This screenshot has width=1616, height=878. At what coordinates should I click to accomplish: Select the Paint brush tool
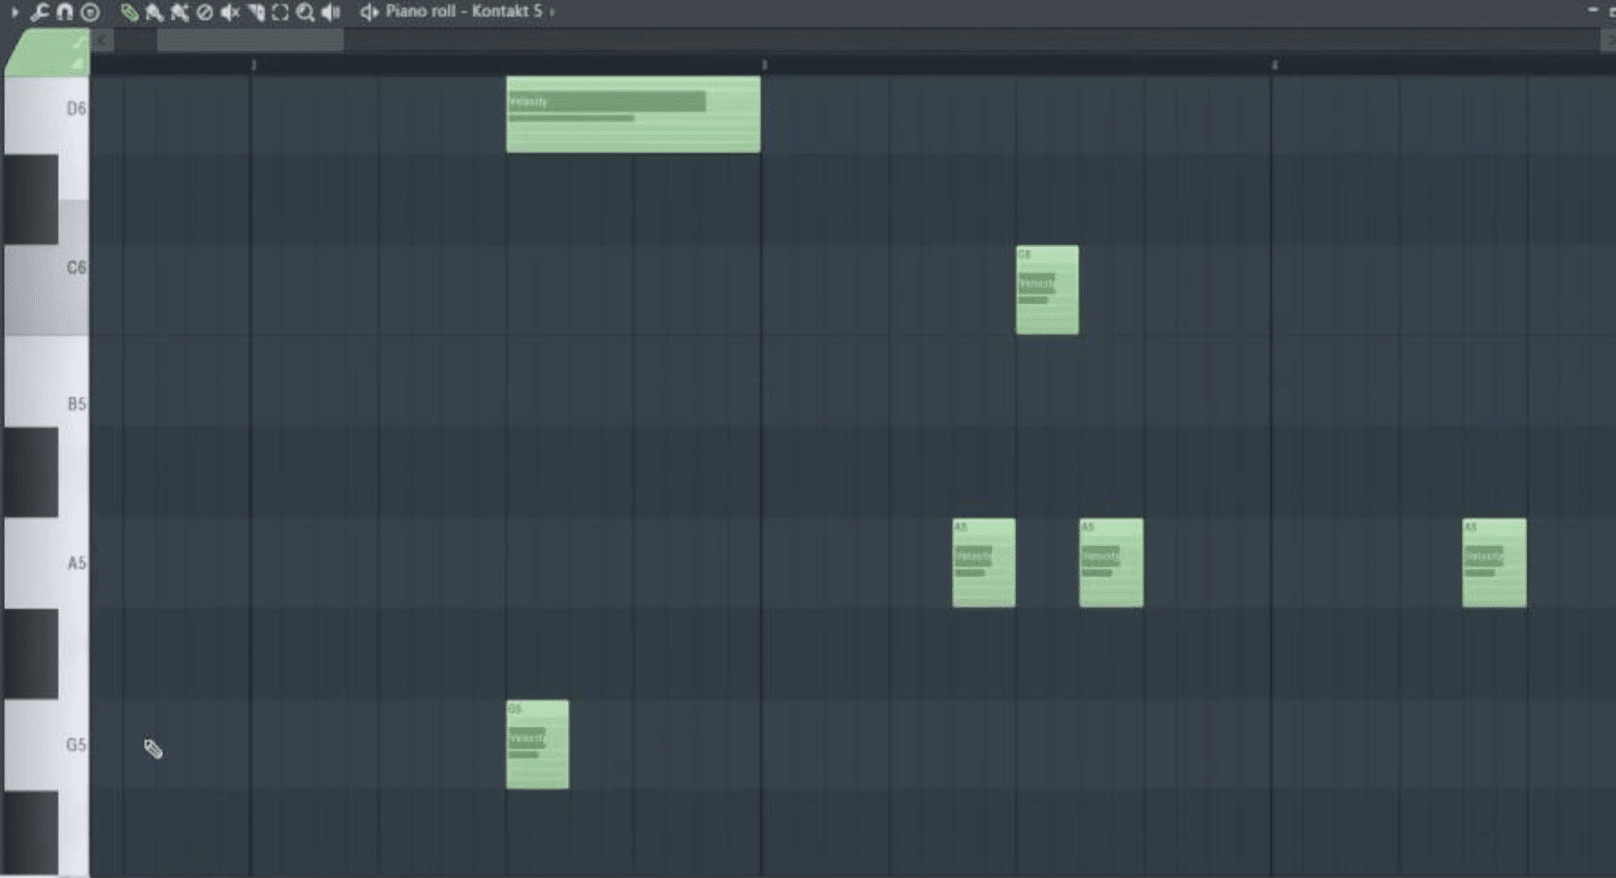point(154,12)
